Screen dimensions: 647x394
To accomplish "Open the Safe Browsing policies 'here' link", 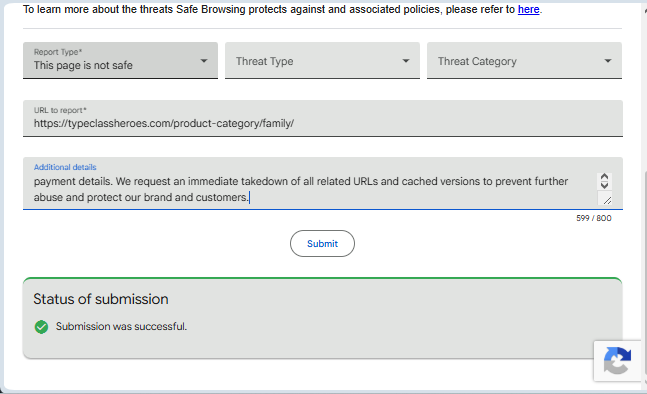I will pos(528,9).
